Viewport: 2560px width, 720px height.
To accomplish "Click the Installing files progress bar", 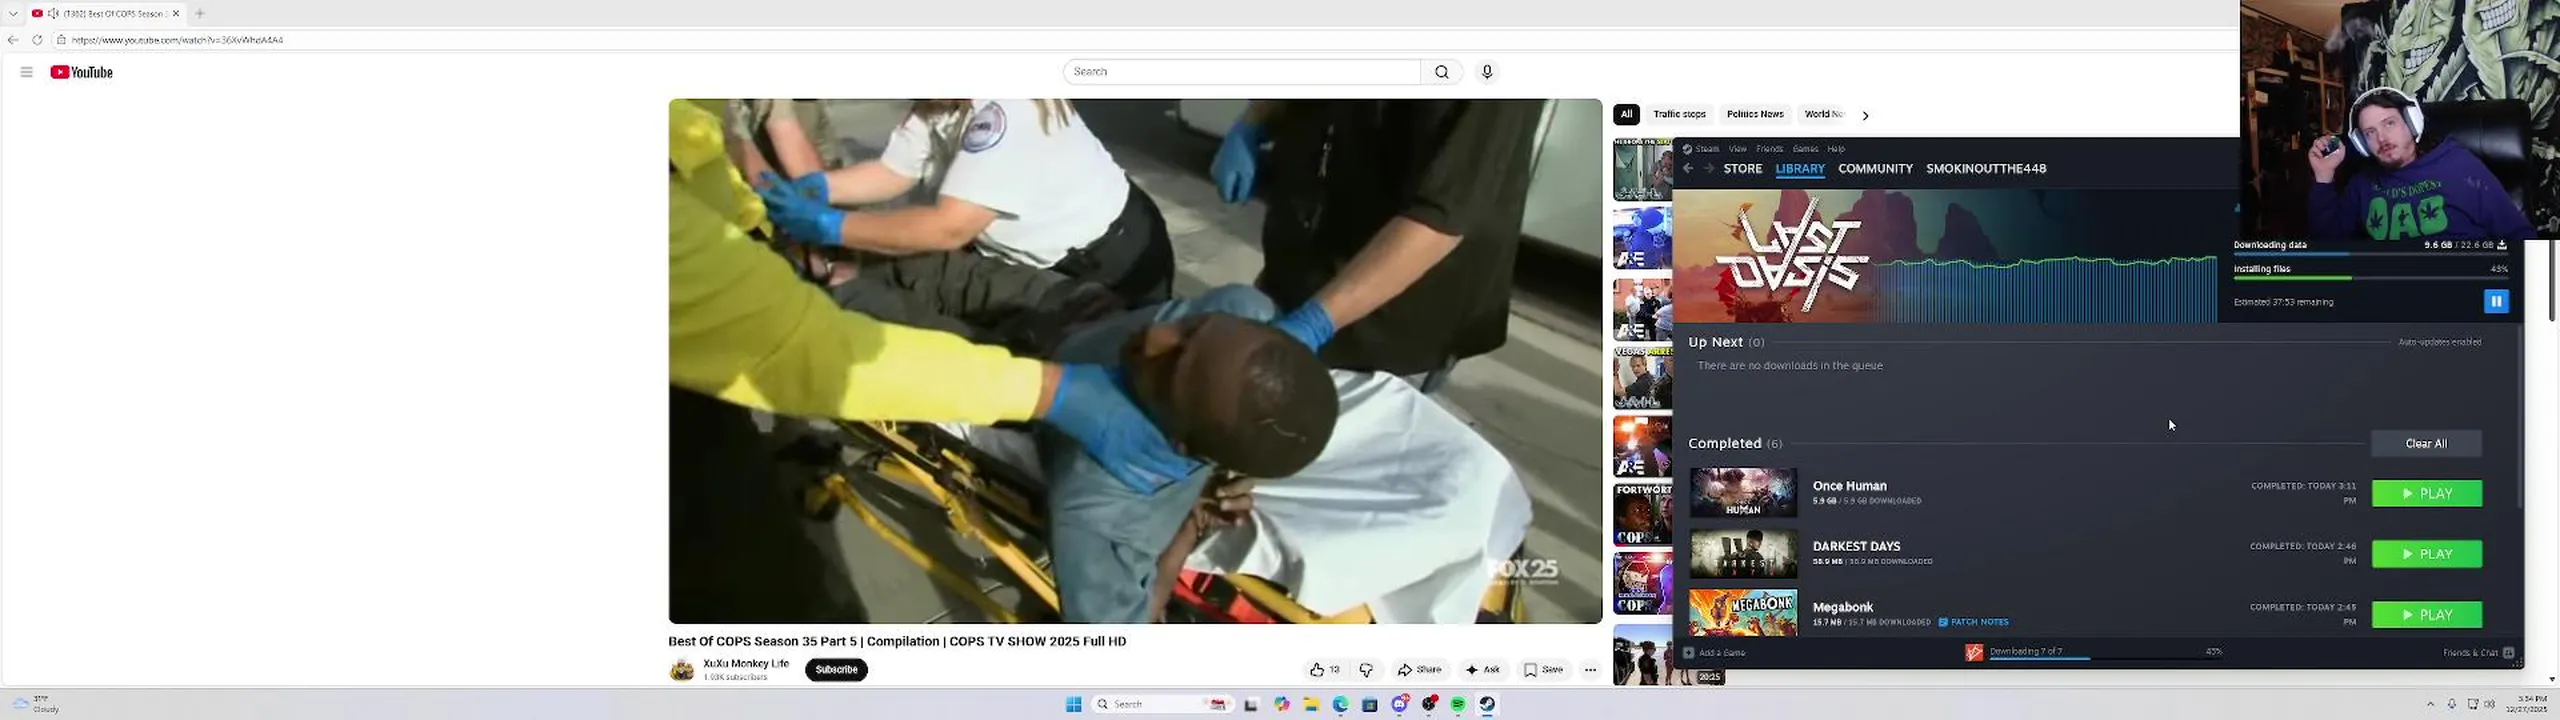I will pyautogui.click(x=2371, y=278).
